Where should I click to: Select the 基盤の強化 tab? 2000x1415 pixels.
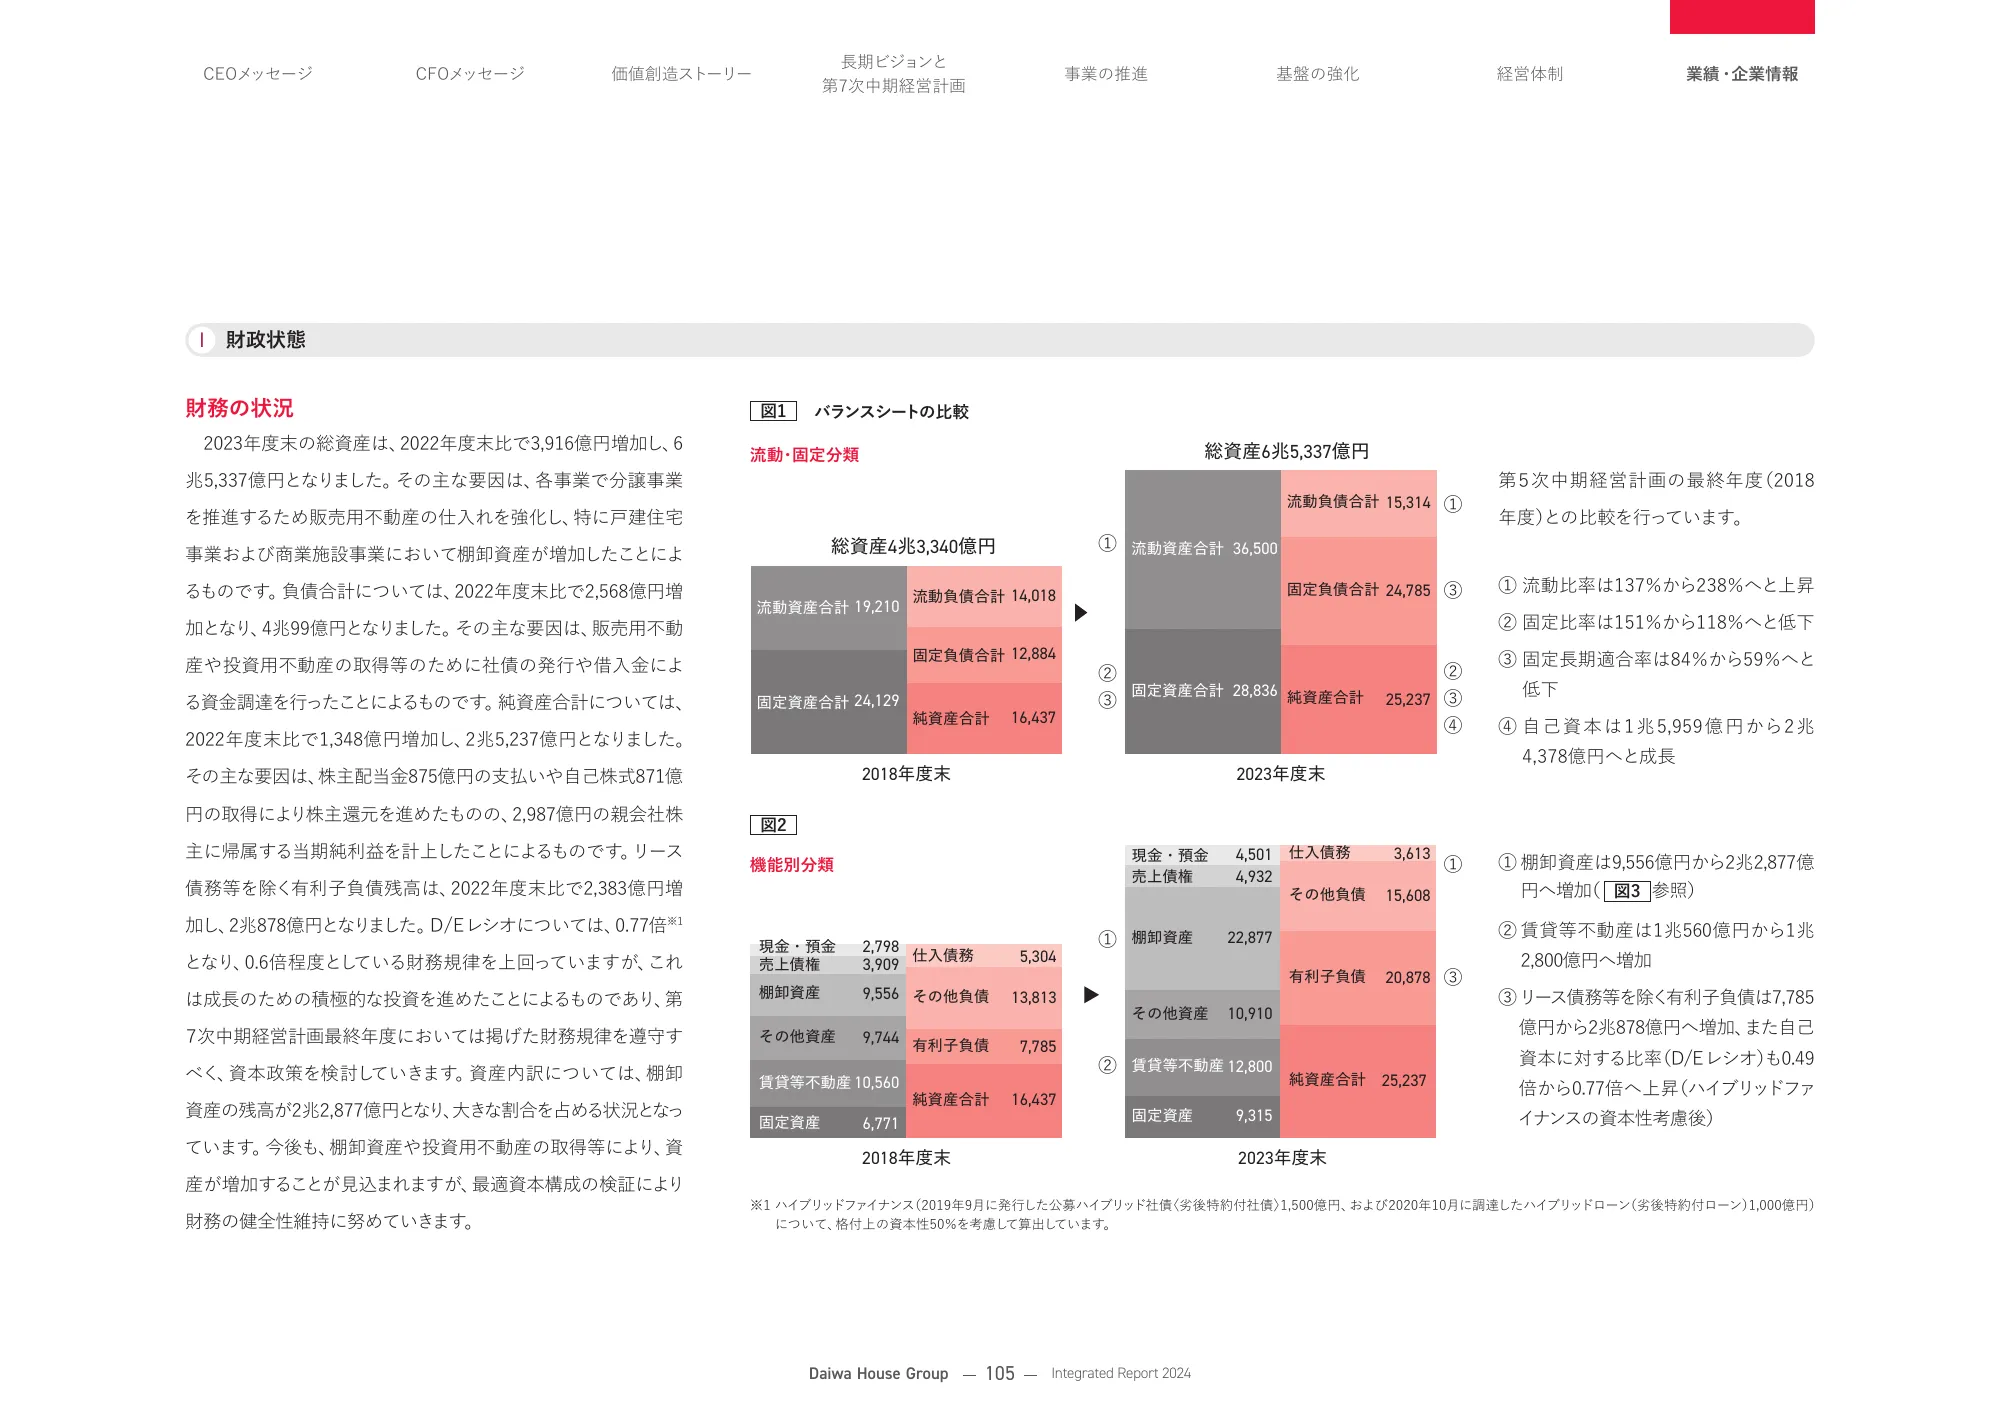point(1318,74)
